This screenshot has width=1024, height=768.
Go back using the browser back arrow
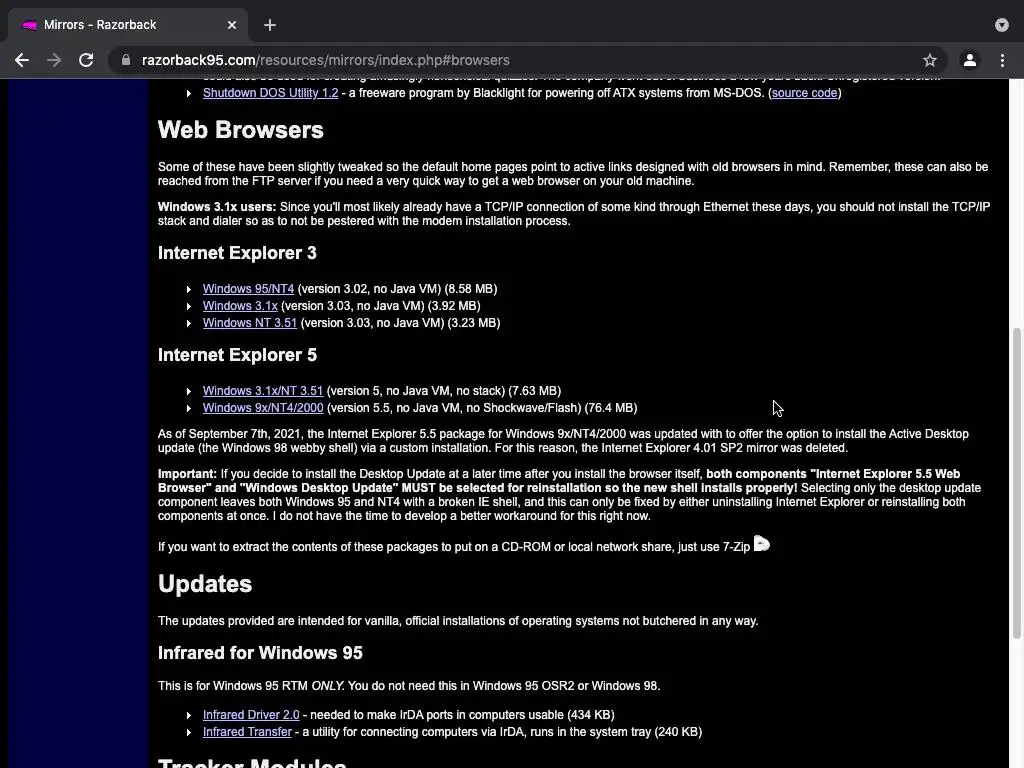coord(22,60)
